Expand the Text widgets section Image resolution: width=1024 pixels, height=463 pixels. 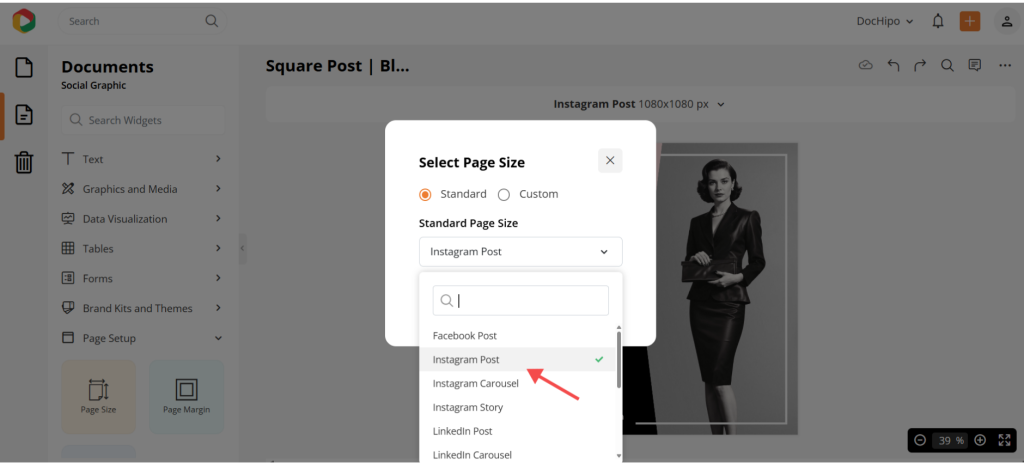click(142, 159)
